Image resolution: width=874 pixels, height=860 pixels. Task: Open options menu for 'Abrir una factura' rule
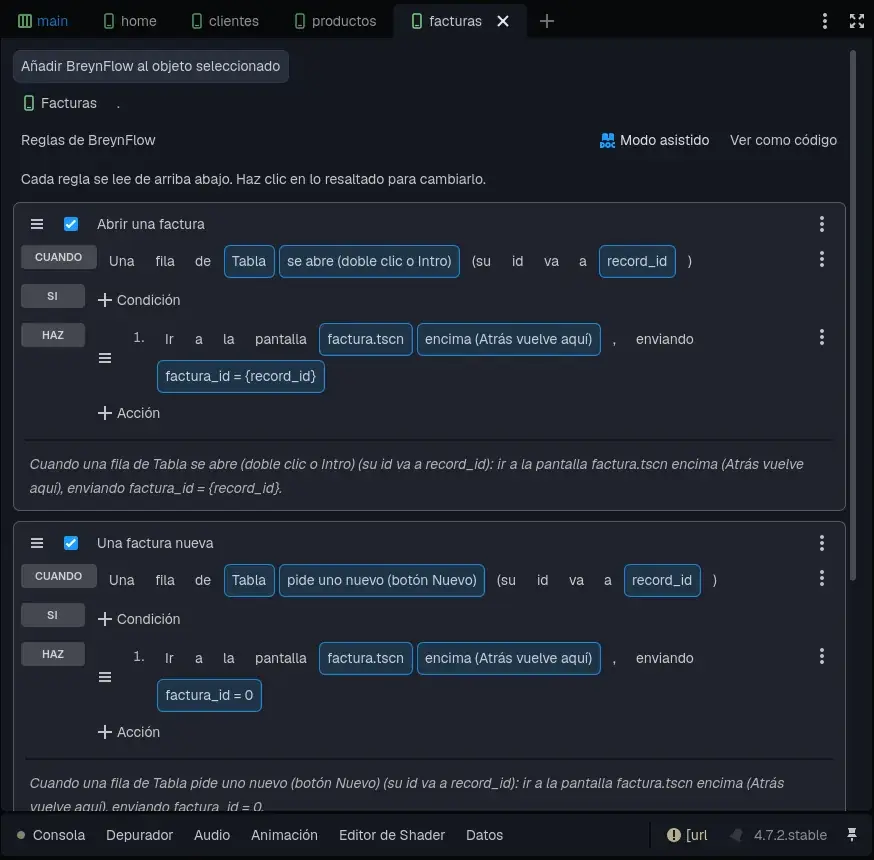click(822, 224)
